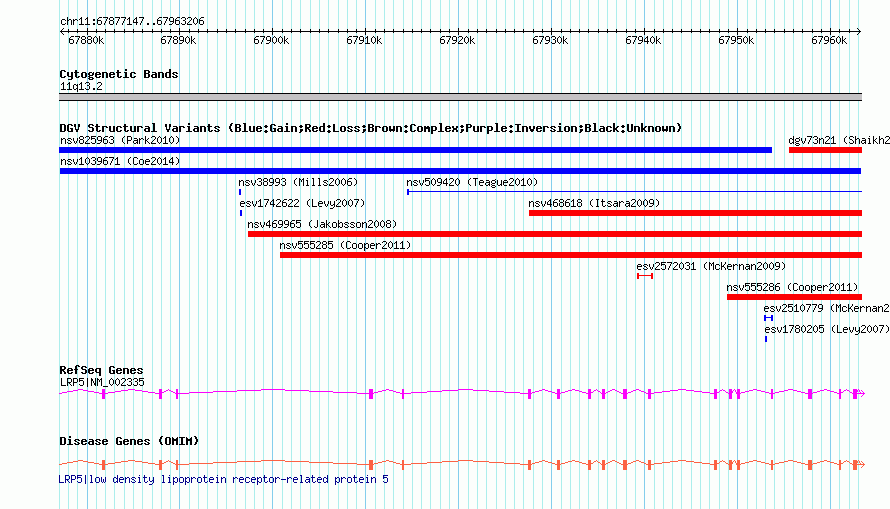Click the DGV Structural Variants track title
The width and height of the screenshot is (890, 509).
click(371, 128)
